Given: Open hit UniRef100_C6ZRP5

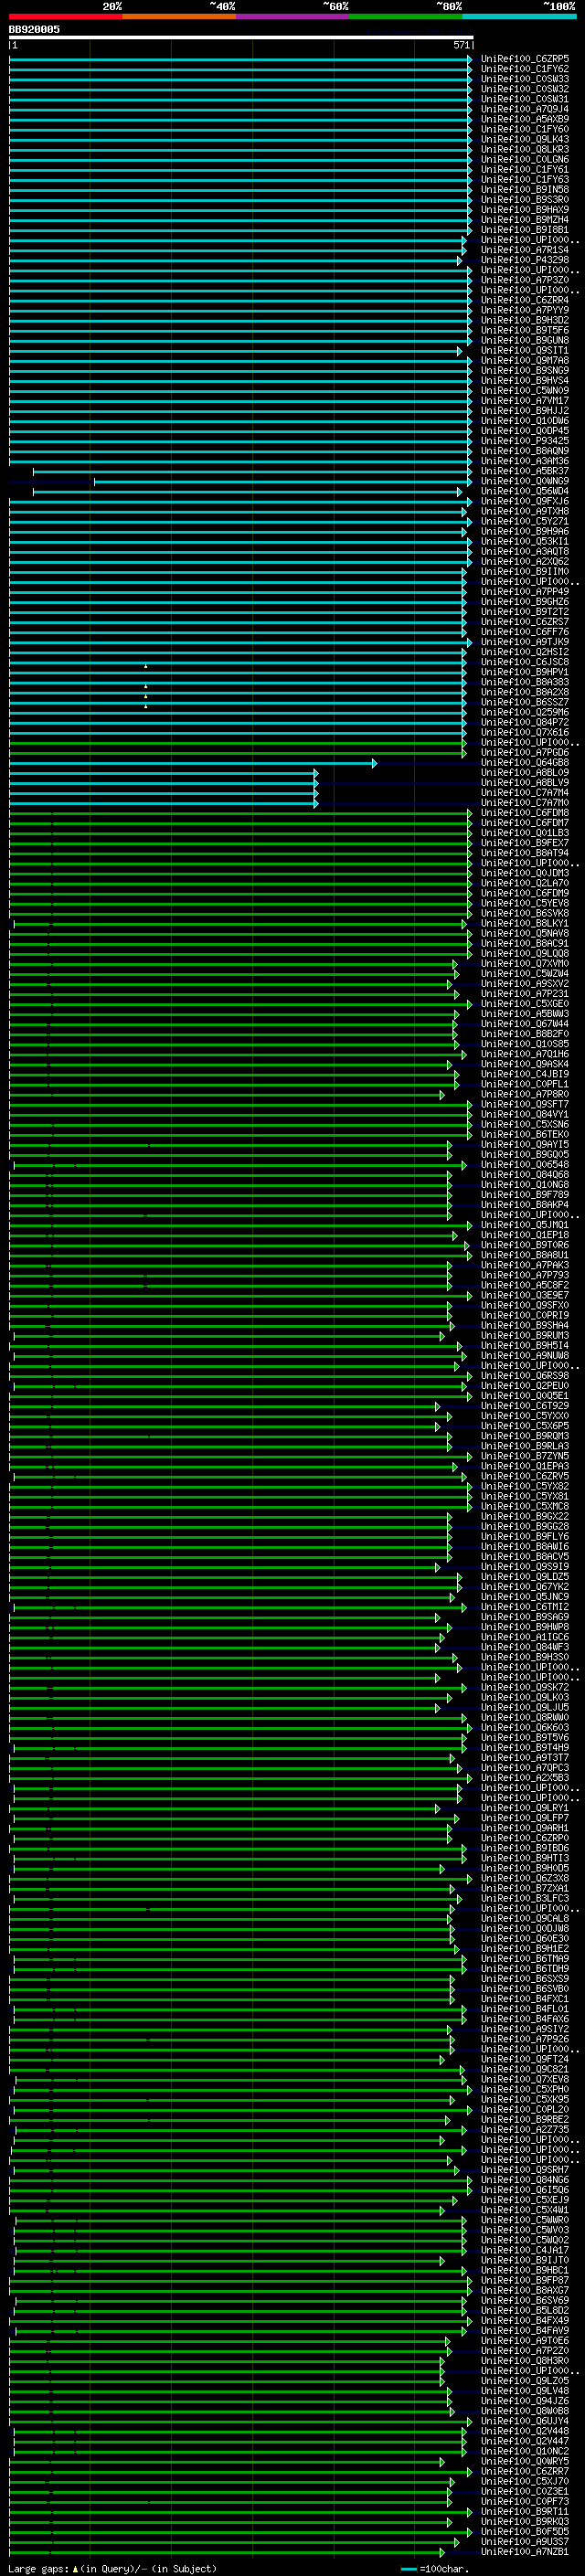Looking at the screenshot, I should click(x=525, y=59).
